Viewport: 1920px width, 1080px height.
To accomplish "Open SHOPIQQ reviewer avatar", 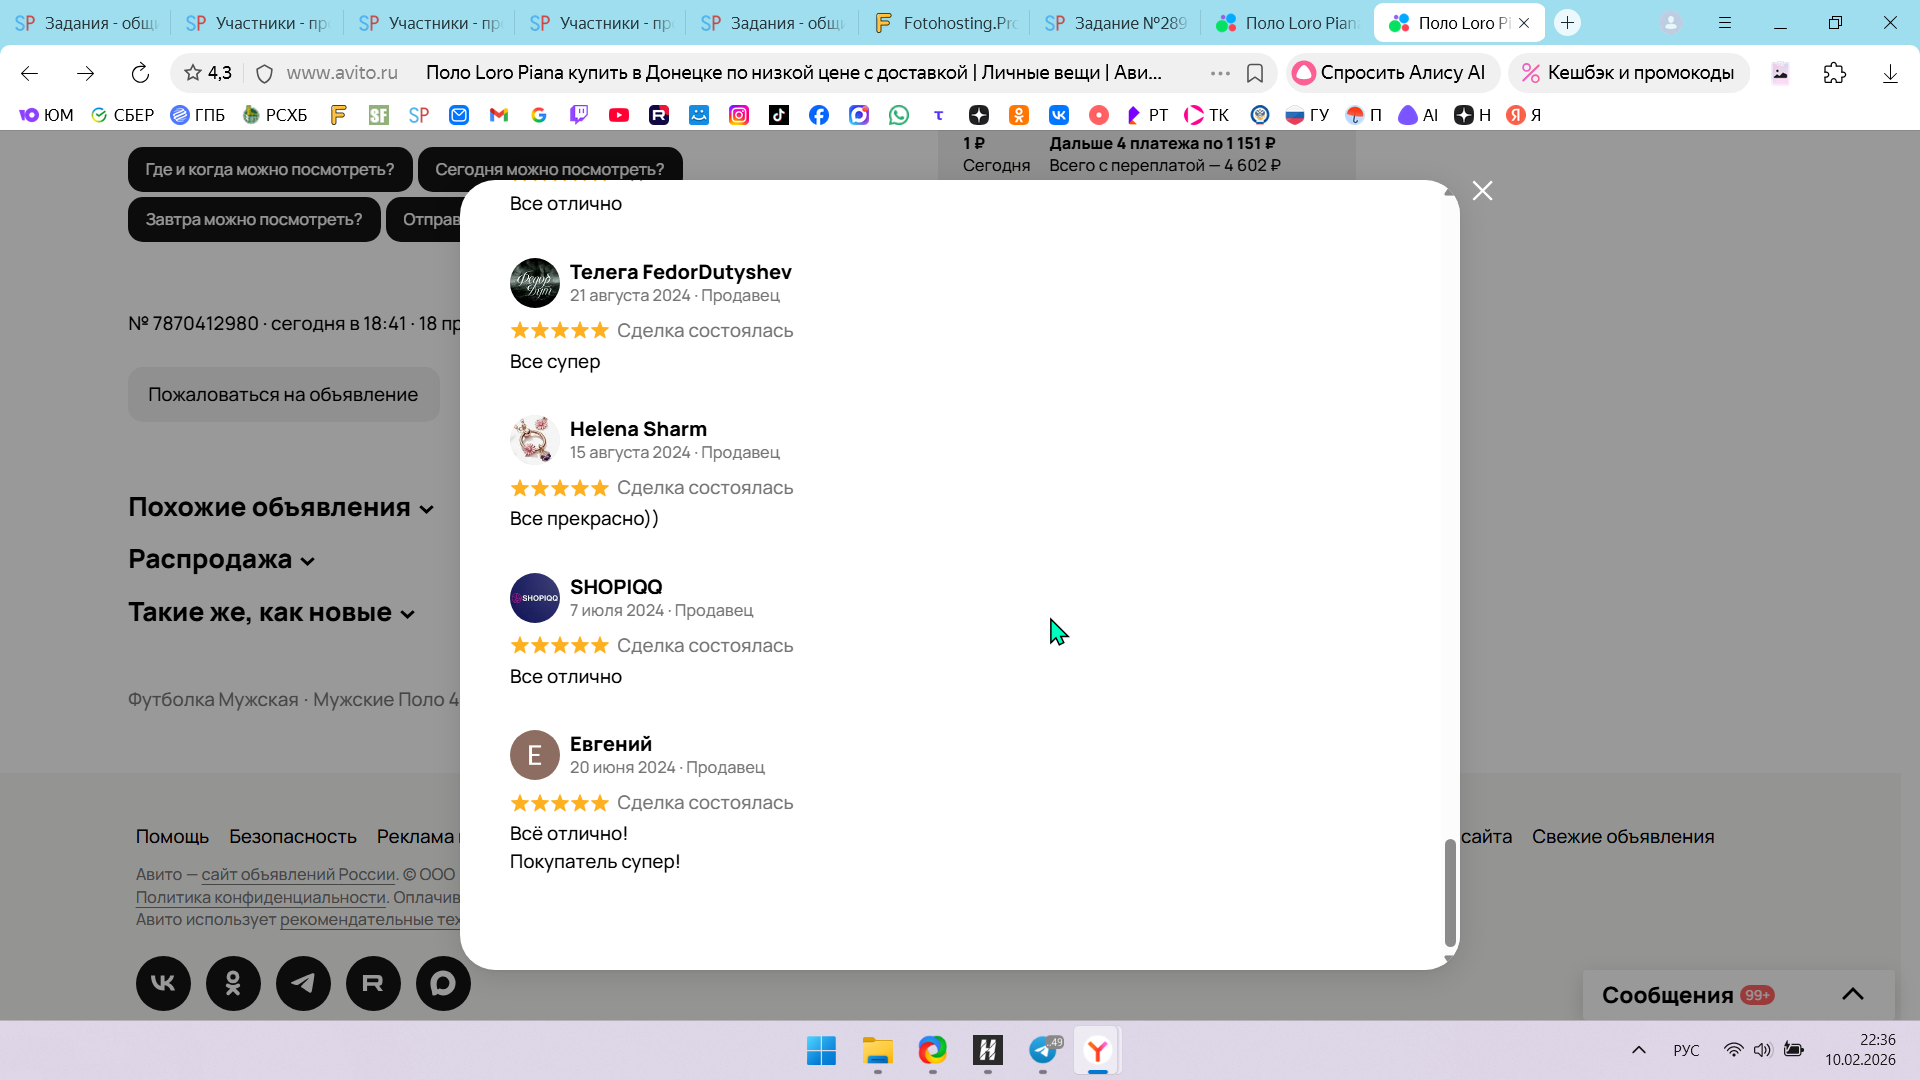I will click(x=535, y=598).
